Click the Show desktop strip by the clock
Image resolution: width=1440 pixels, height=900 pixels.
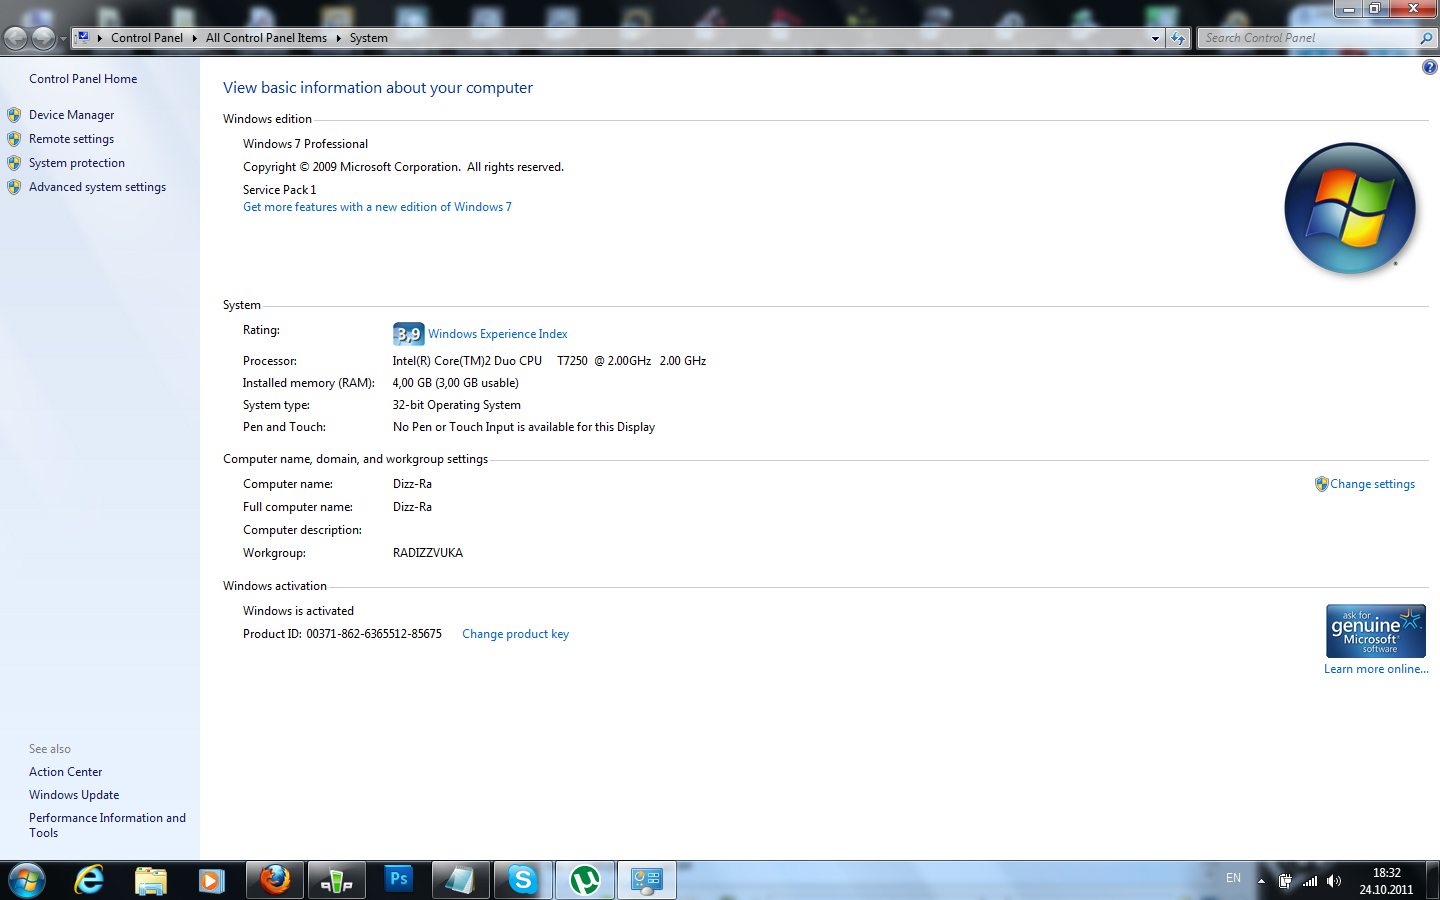click(1432, 881)
